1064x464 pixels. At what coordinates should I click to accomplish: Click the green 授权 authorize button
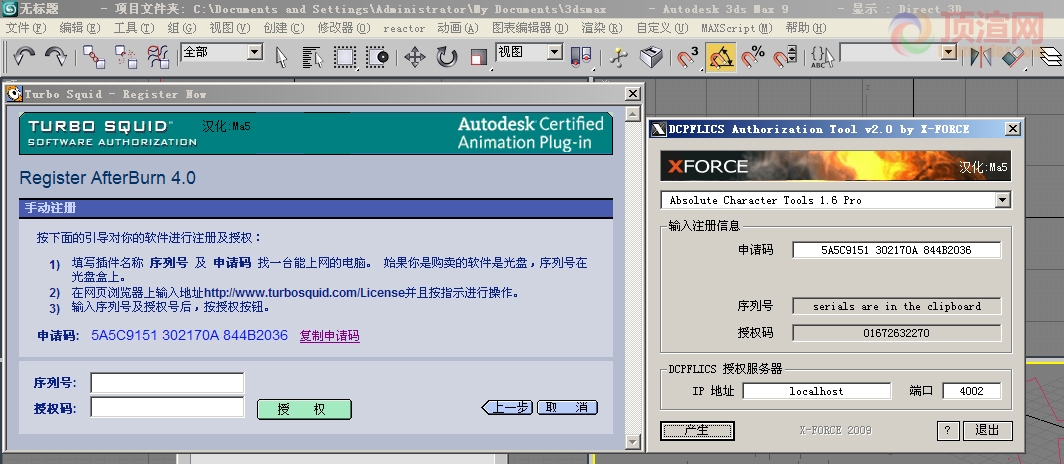[304, 409]
